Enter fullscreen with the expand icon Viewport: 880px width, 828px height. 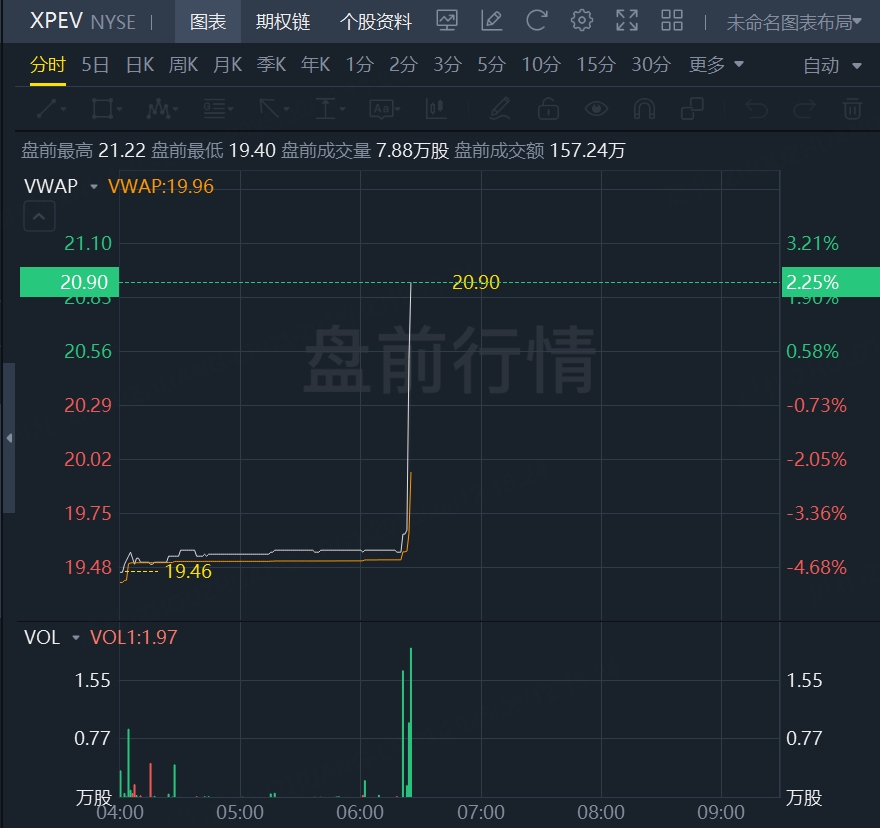click(627, 21)
